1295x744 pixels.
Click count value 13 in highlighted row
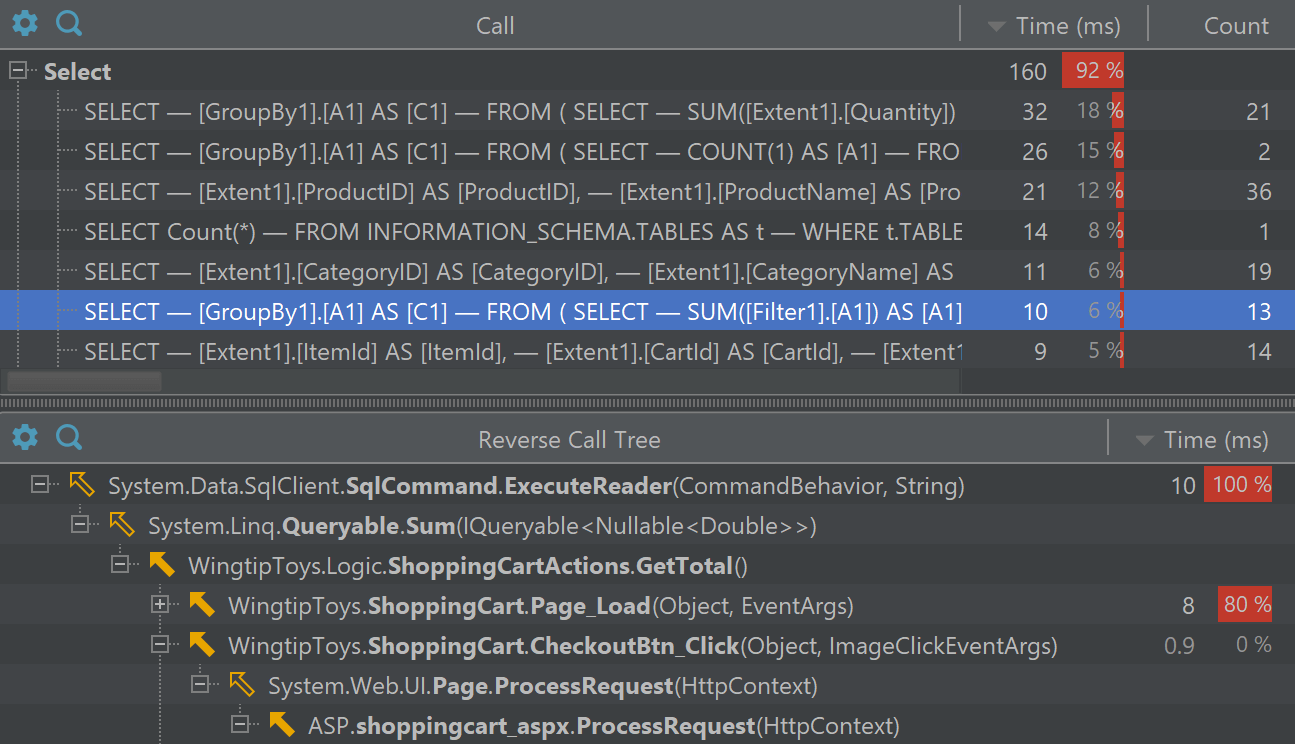tap(1258, 312)
